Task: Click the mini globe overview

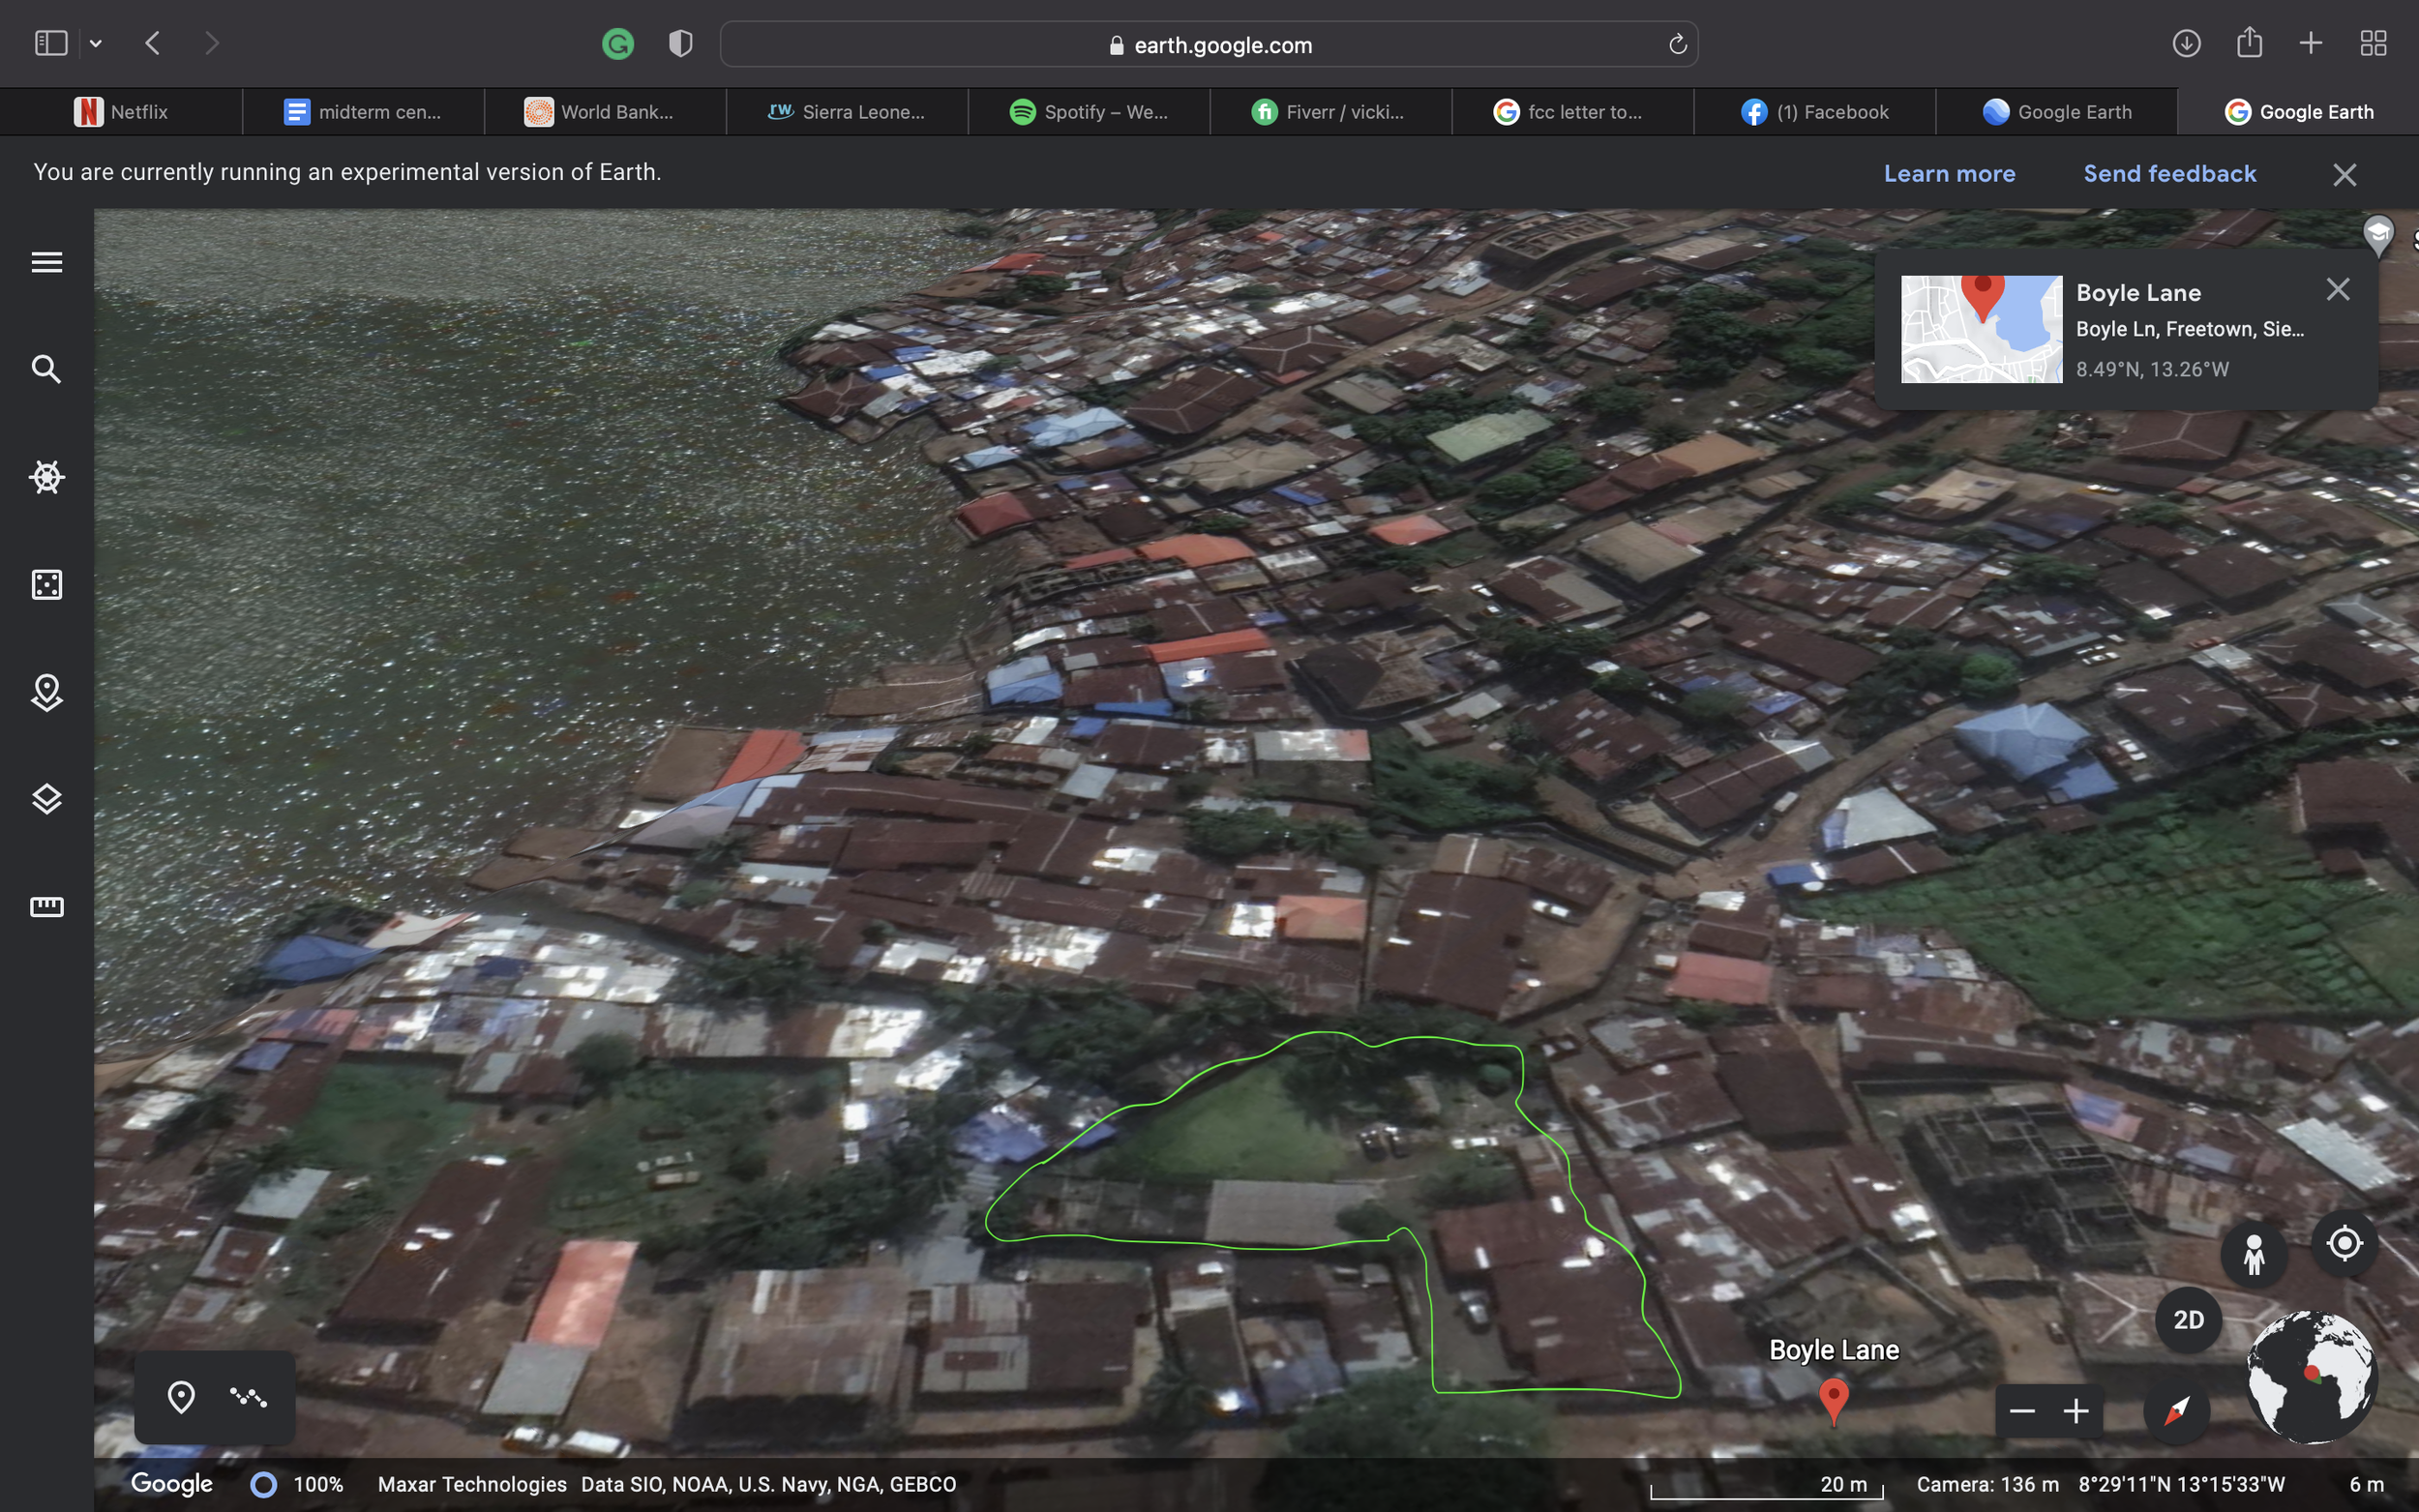Action: [x=2311, y=1377]
